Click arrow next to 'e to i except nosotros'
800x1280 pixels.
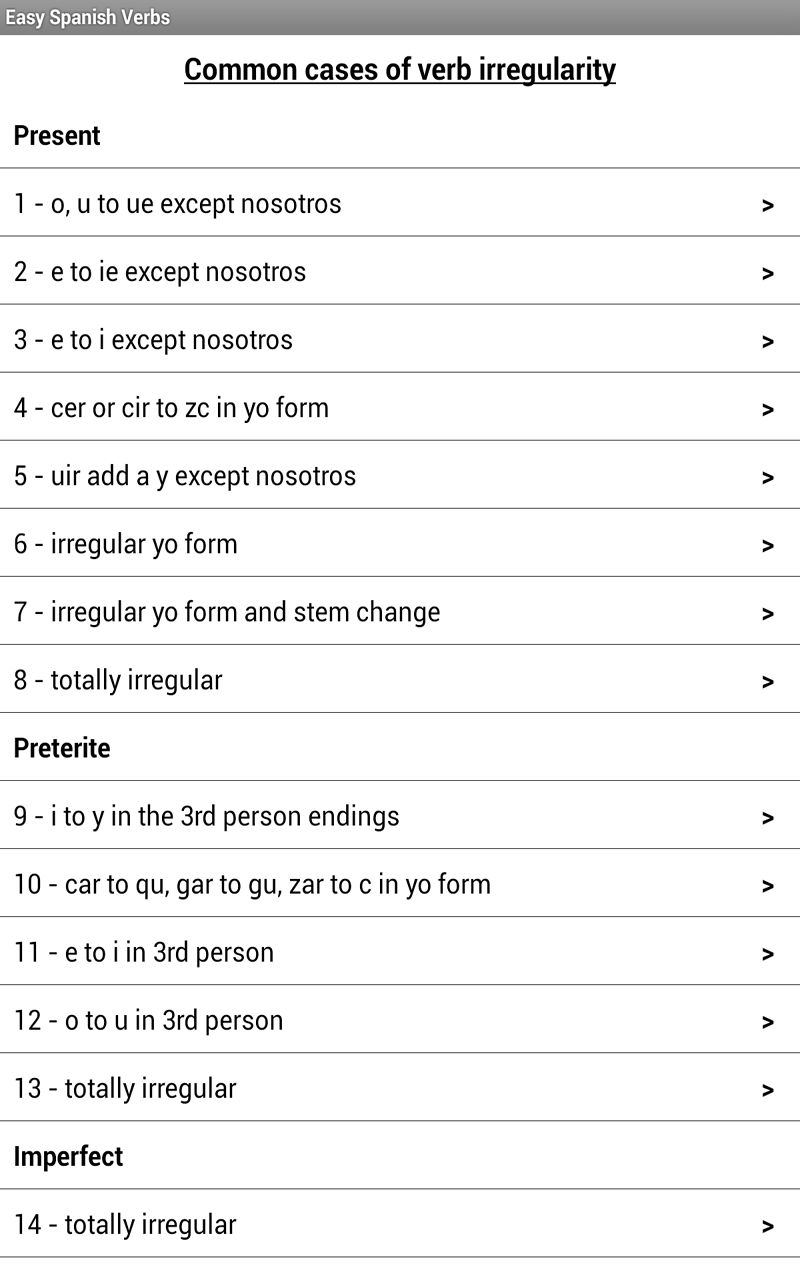pyautogui.click(x=767, y=341)
